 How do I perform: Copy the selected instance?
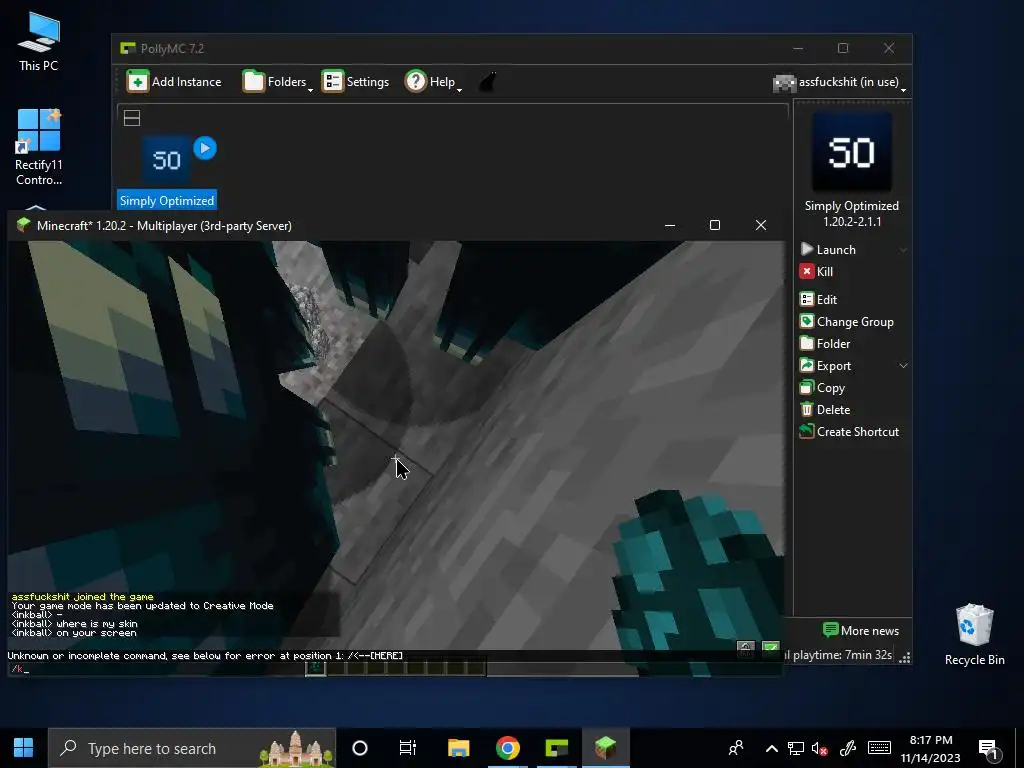822,388
